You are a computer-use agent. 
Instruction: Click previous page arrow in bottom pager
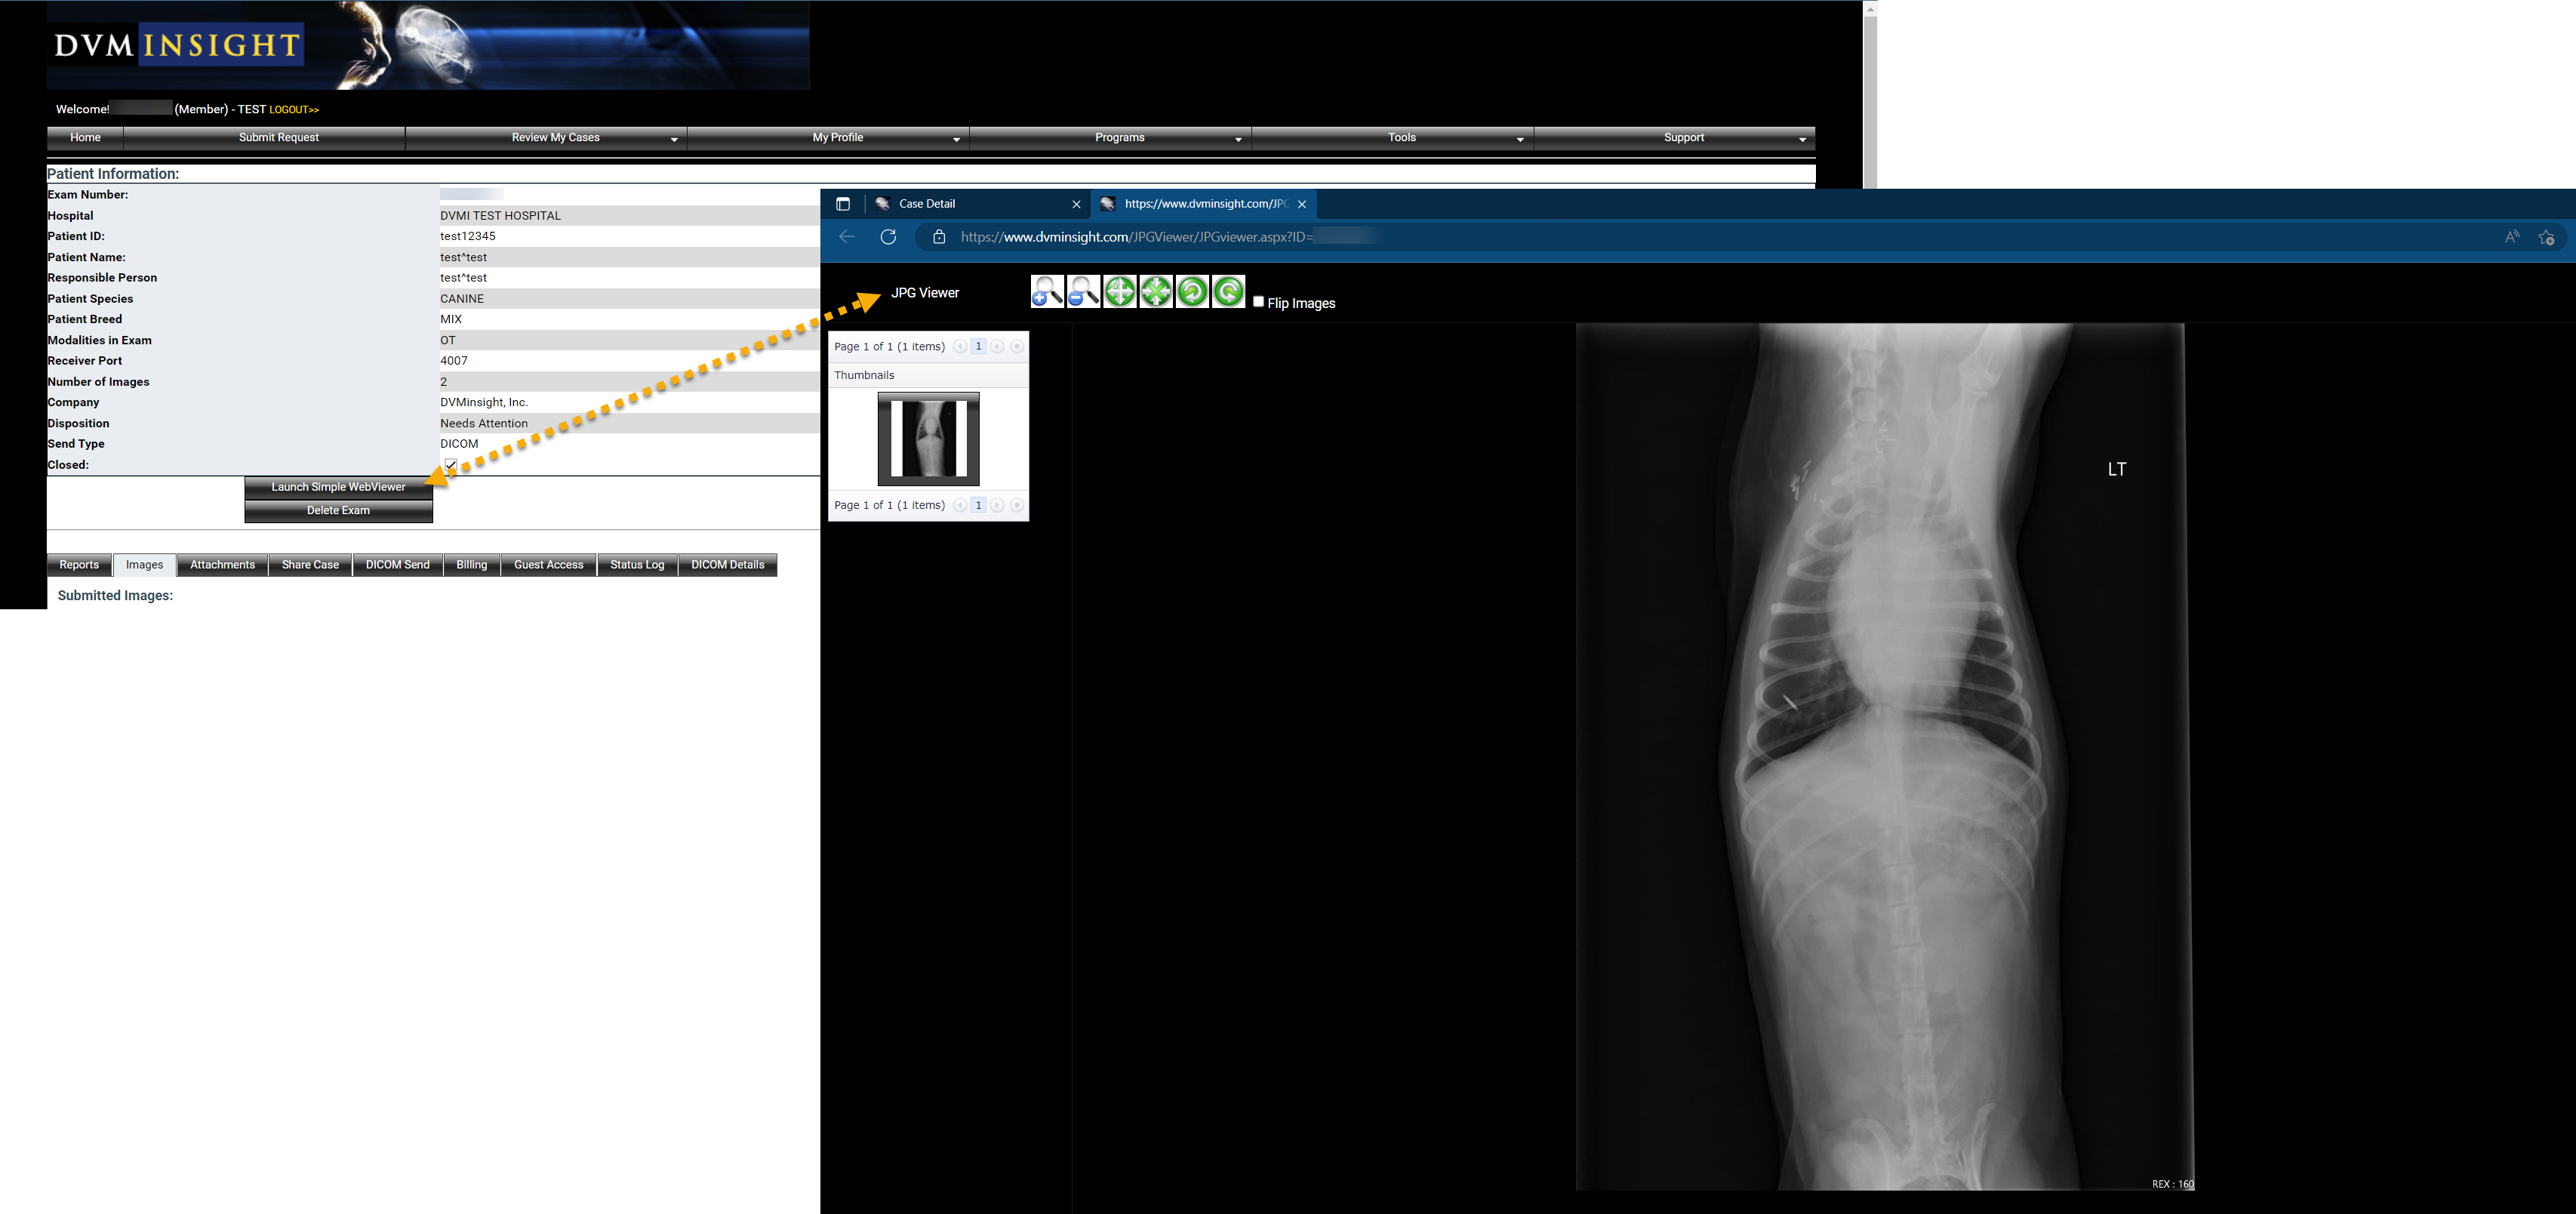[960, 505]
